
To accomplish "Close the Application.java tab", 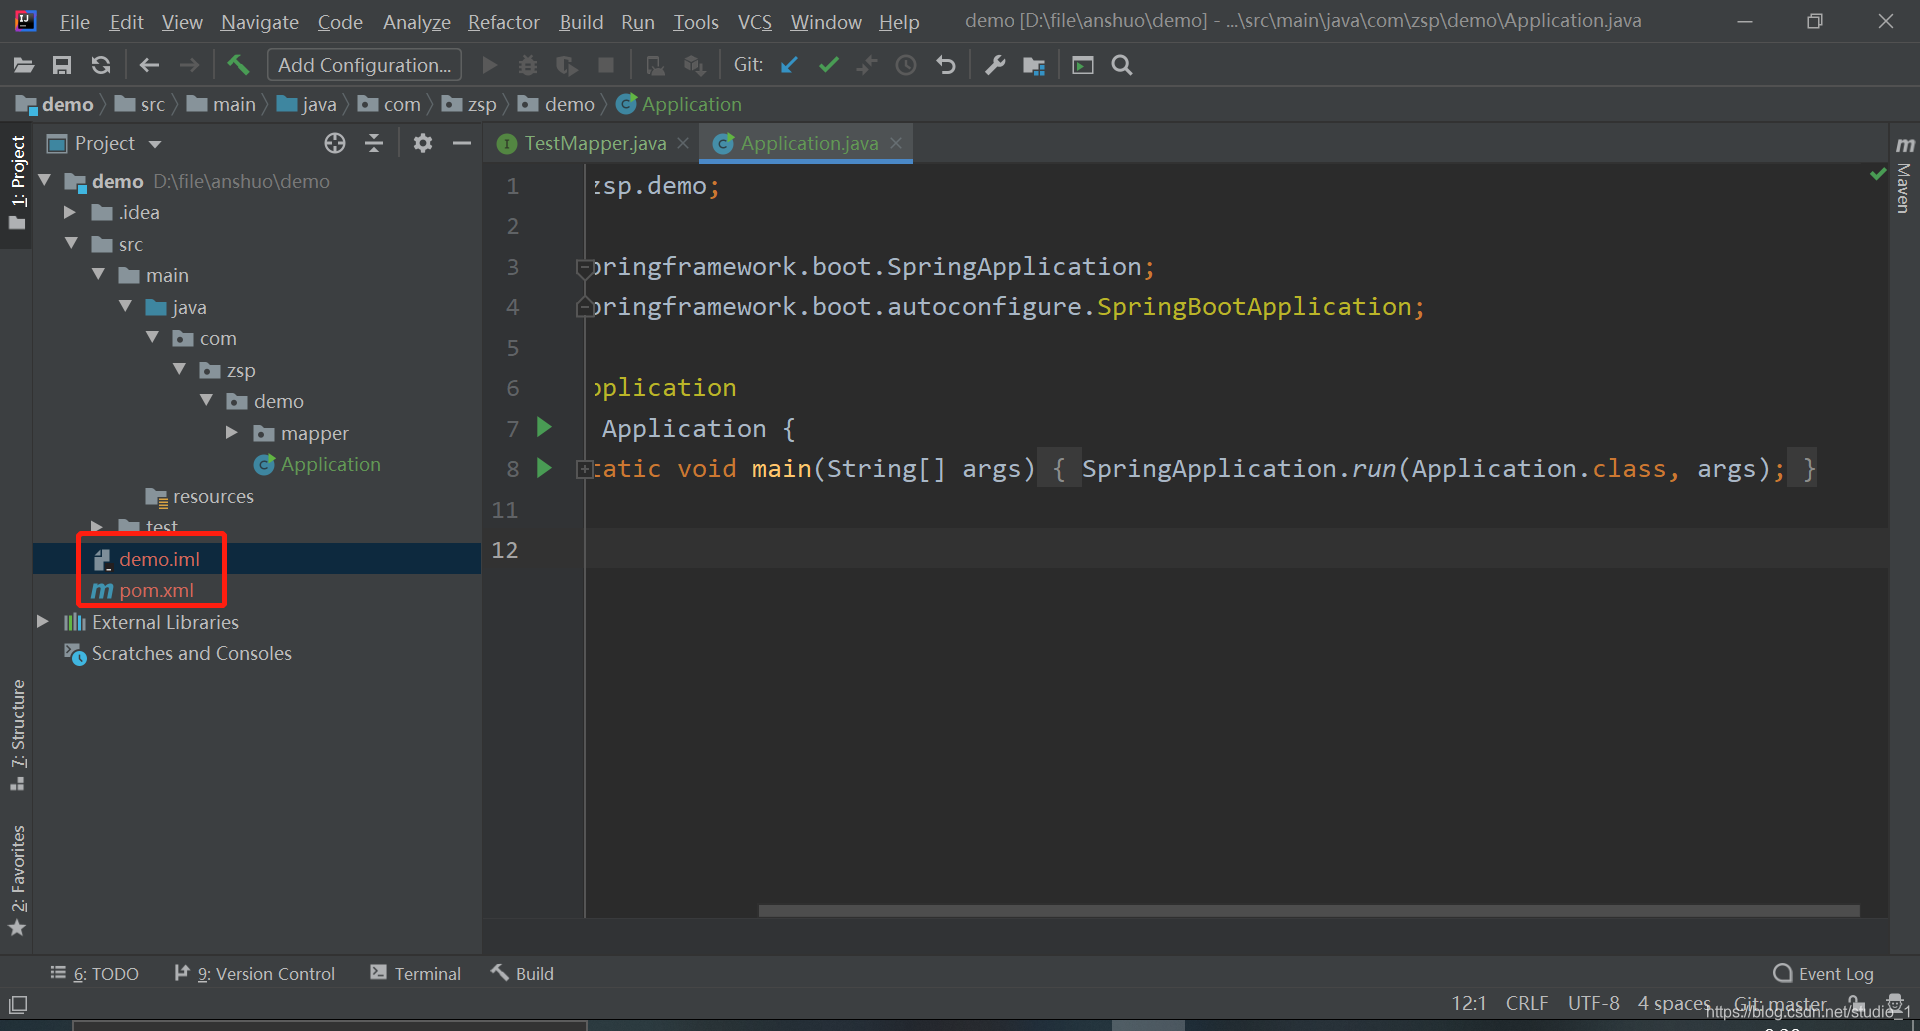I will (896, 143).
